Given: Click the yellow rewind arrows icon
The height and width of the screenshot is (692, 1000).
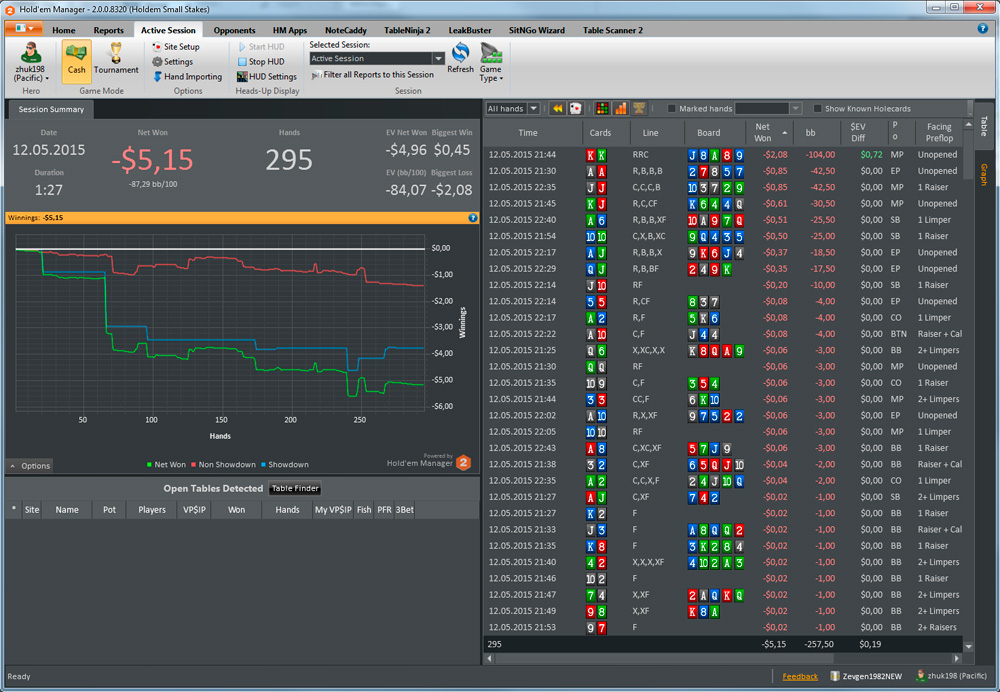Looking at the screenshot, I should [x=557, y=108].
